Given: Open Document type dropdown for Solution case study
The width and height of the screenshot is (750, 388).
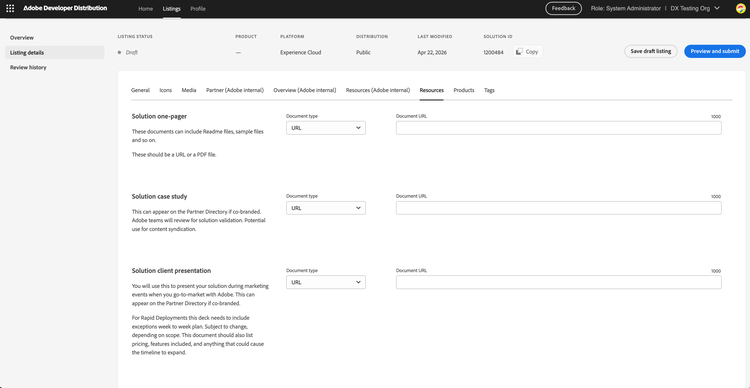Looking at the screenshot, I should coord(326,208).
